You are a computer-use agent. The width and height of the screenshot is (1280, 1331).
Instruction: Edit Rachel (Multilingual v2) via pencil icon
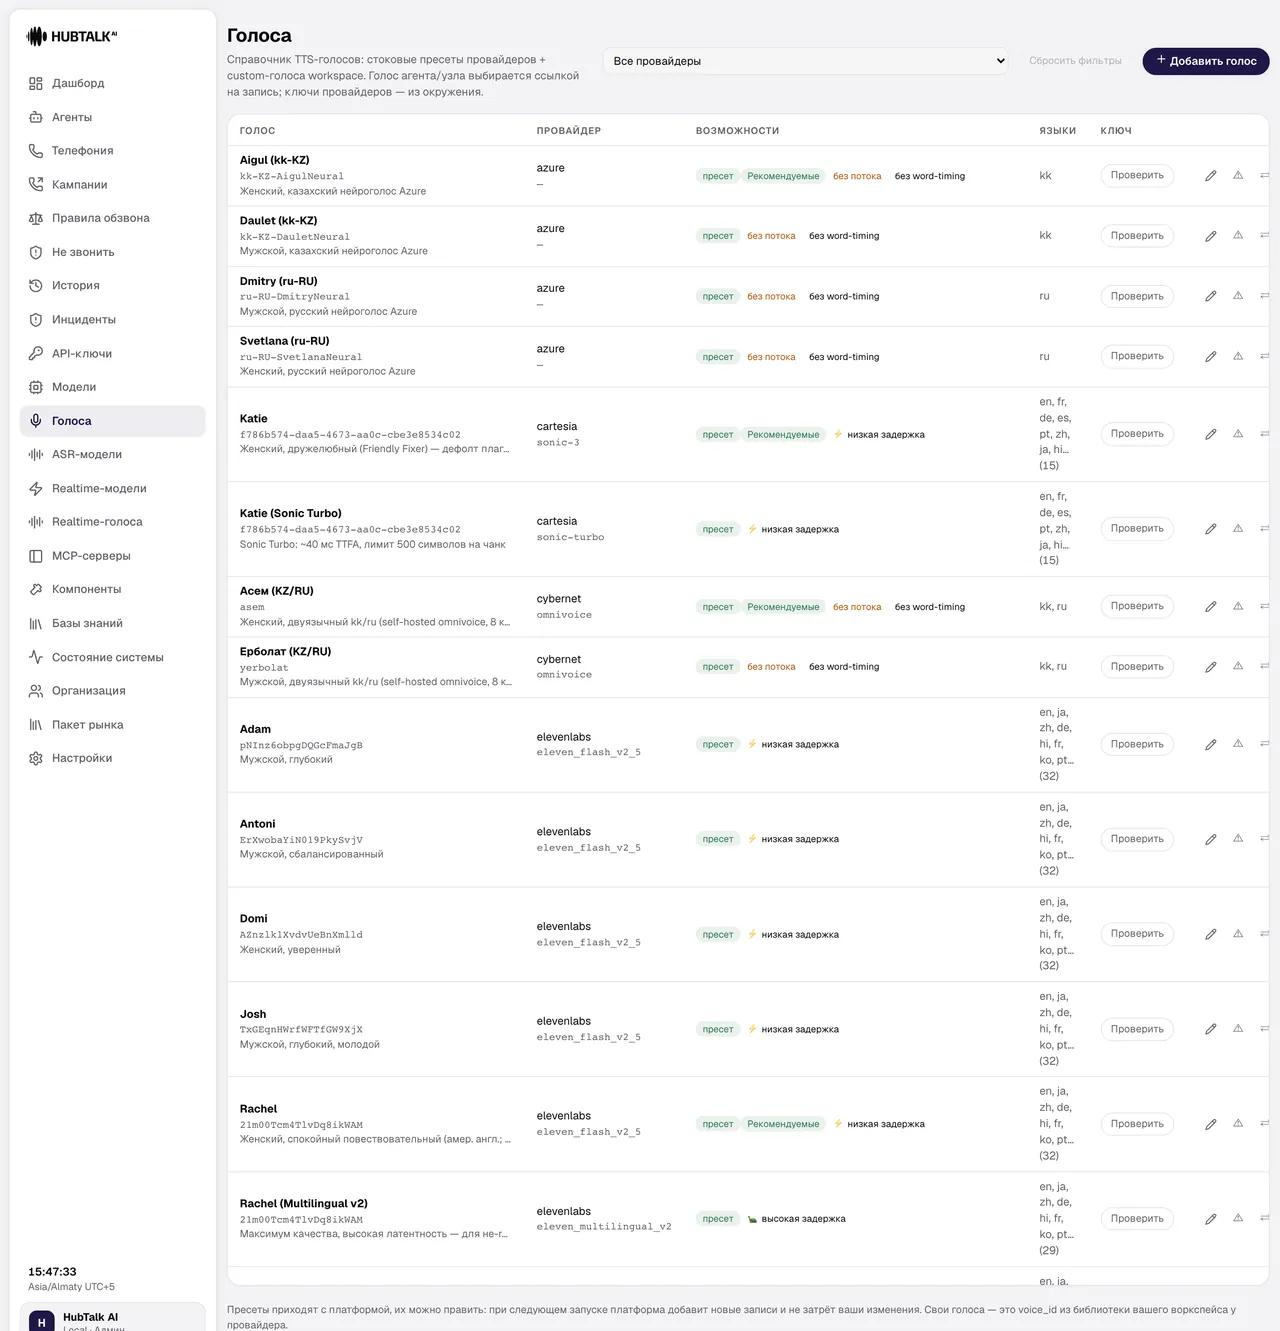coord(1211,1219)
